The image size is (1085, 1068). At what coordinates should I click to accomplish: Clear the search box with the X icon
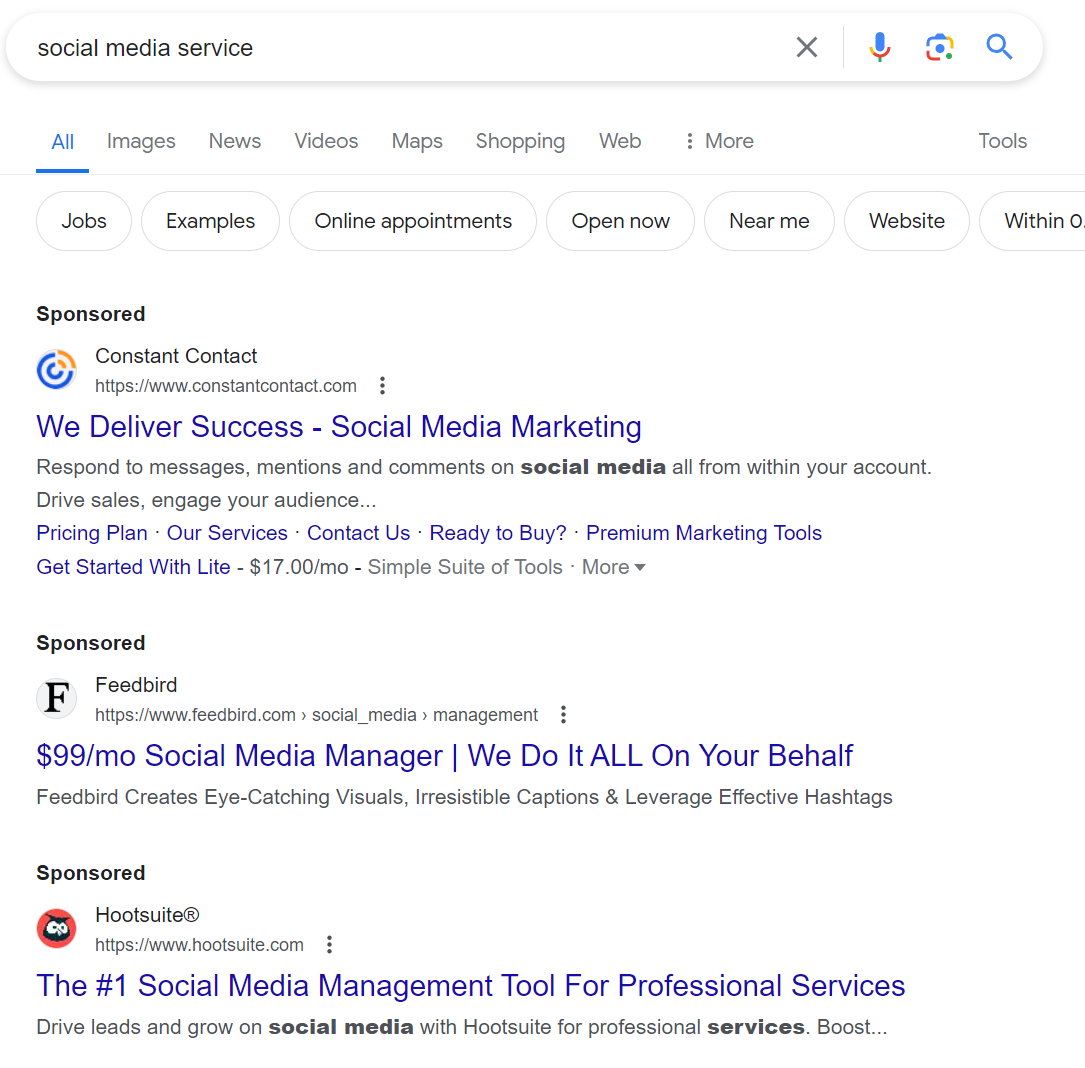[x=806, y=47]
